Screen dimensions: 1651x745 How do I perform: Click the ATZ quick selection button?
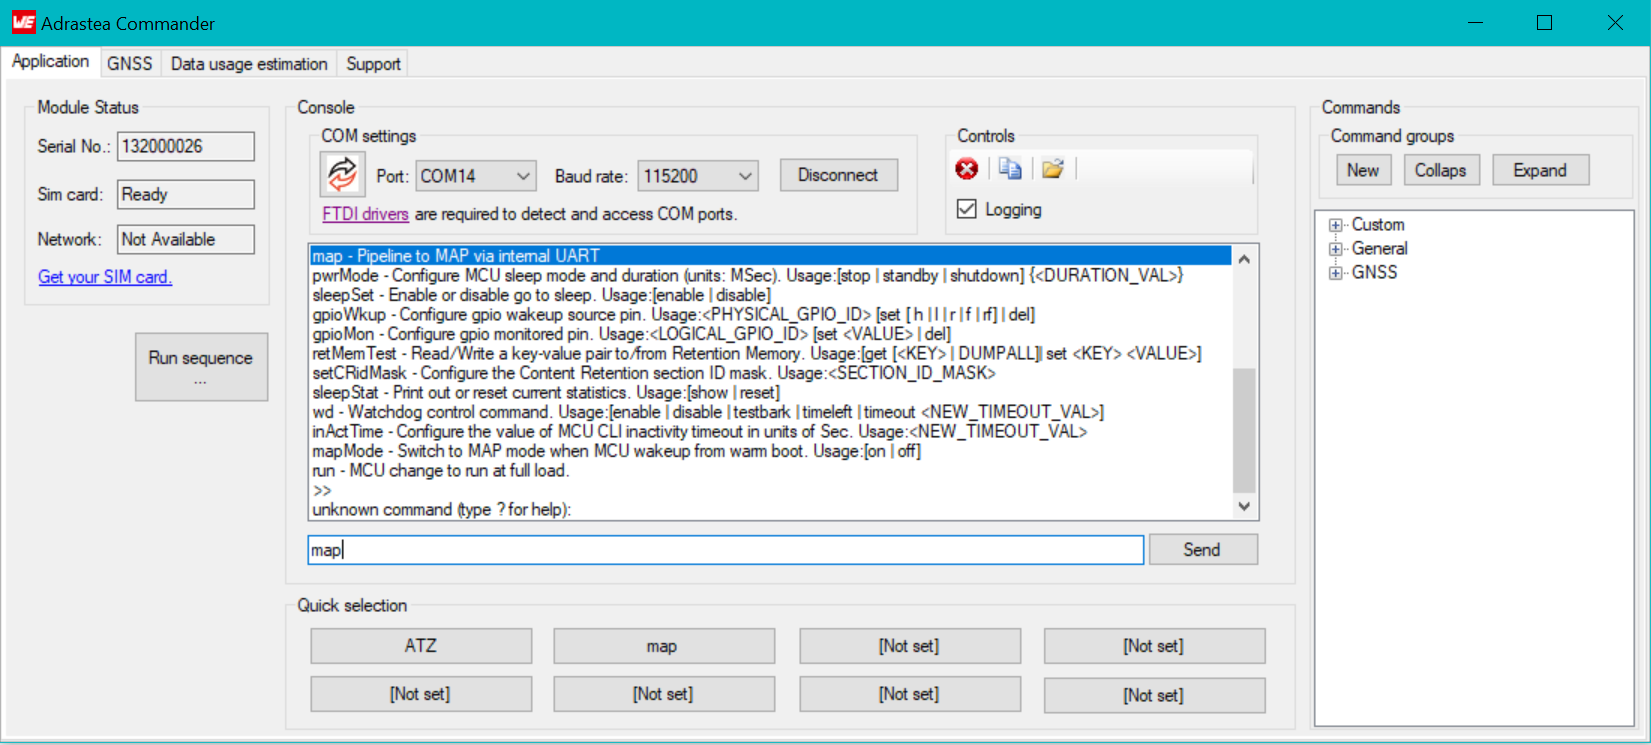click(x=421, y=646)
